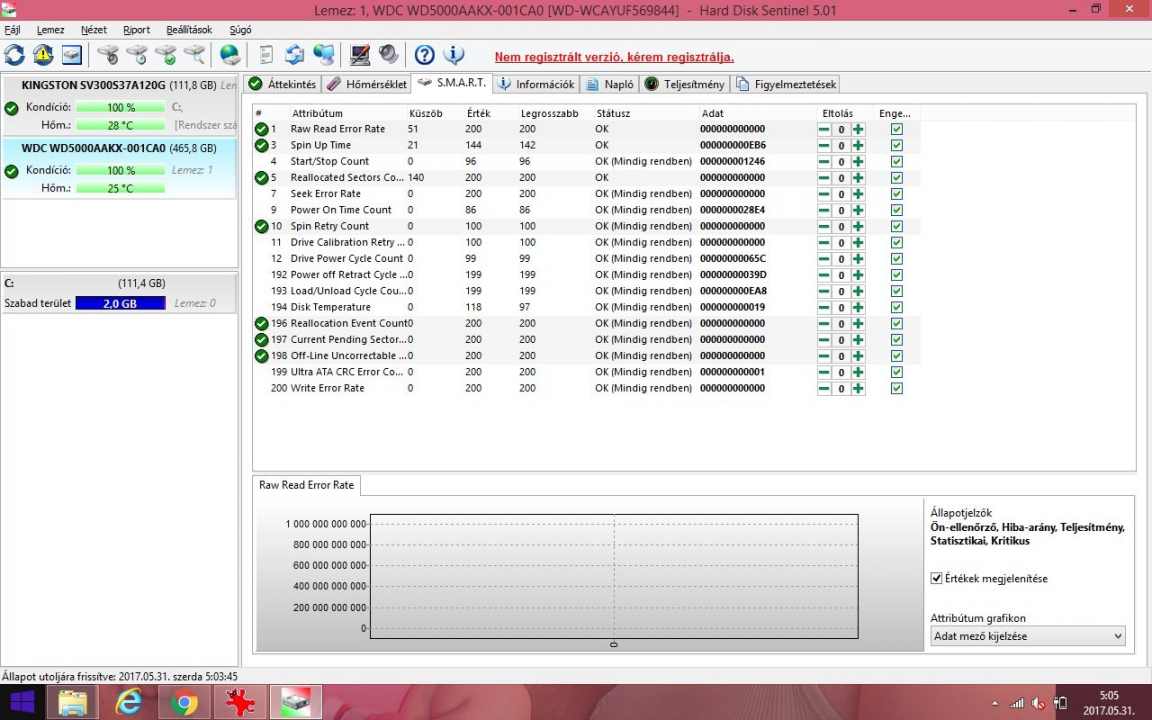Click the disk with green checkmark icon
This screenshot has width=1152, height=720.
click(x=165, y=55)
